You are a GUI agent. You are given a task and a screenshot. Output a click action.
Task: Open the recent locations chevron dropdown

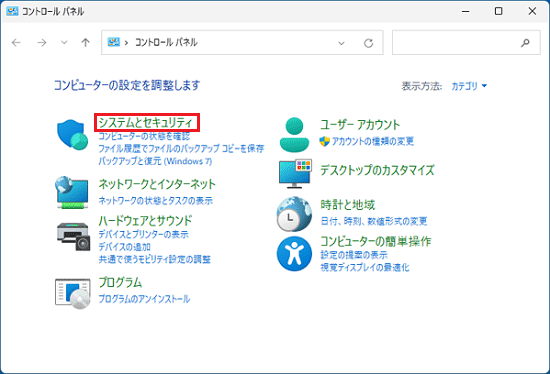tap(64, 43)
